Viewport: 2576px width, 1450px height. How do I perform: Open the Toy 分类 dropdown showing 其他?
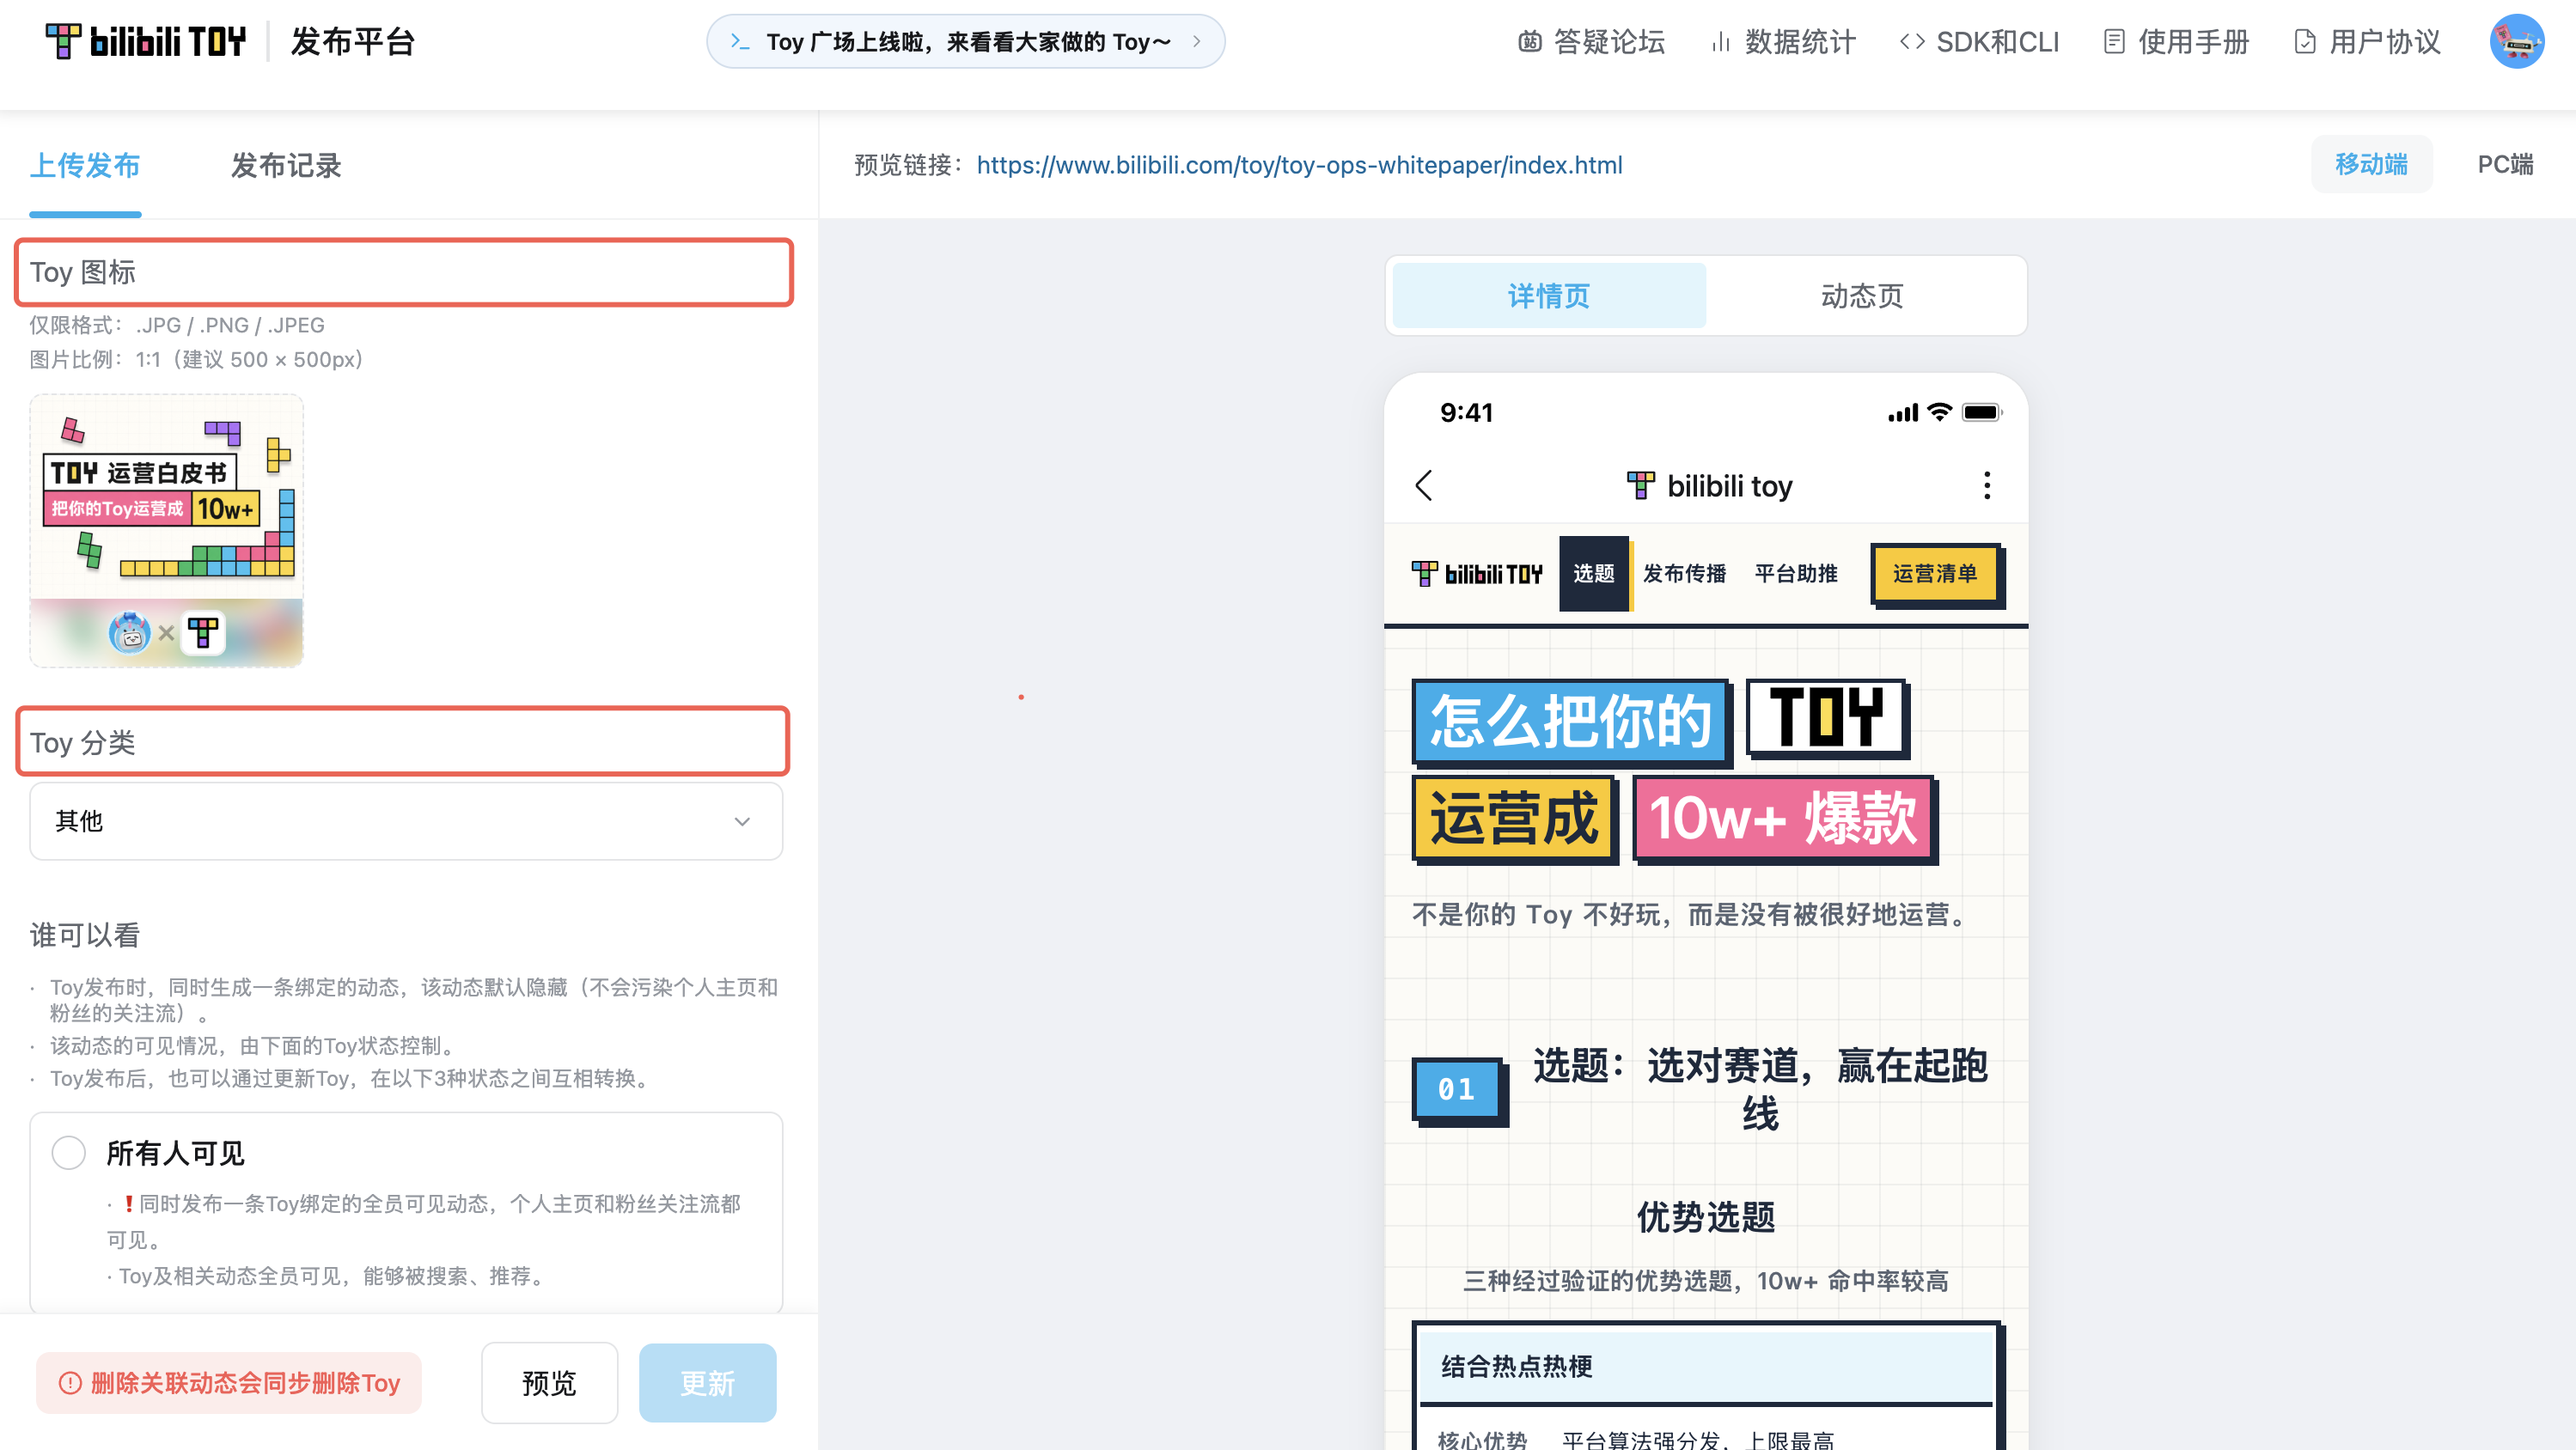tap(406, 821)
